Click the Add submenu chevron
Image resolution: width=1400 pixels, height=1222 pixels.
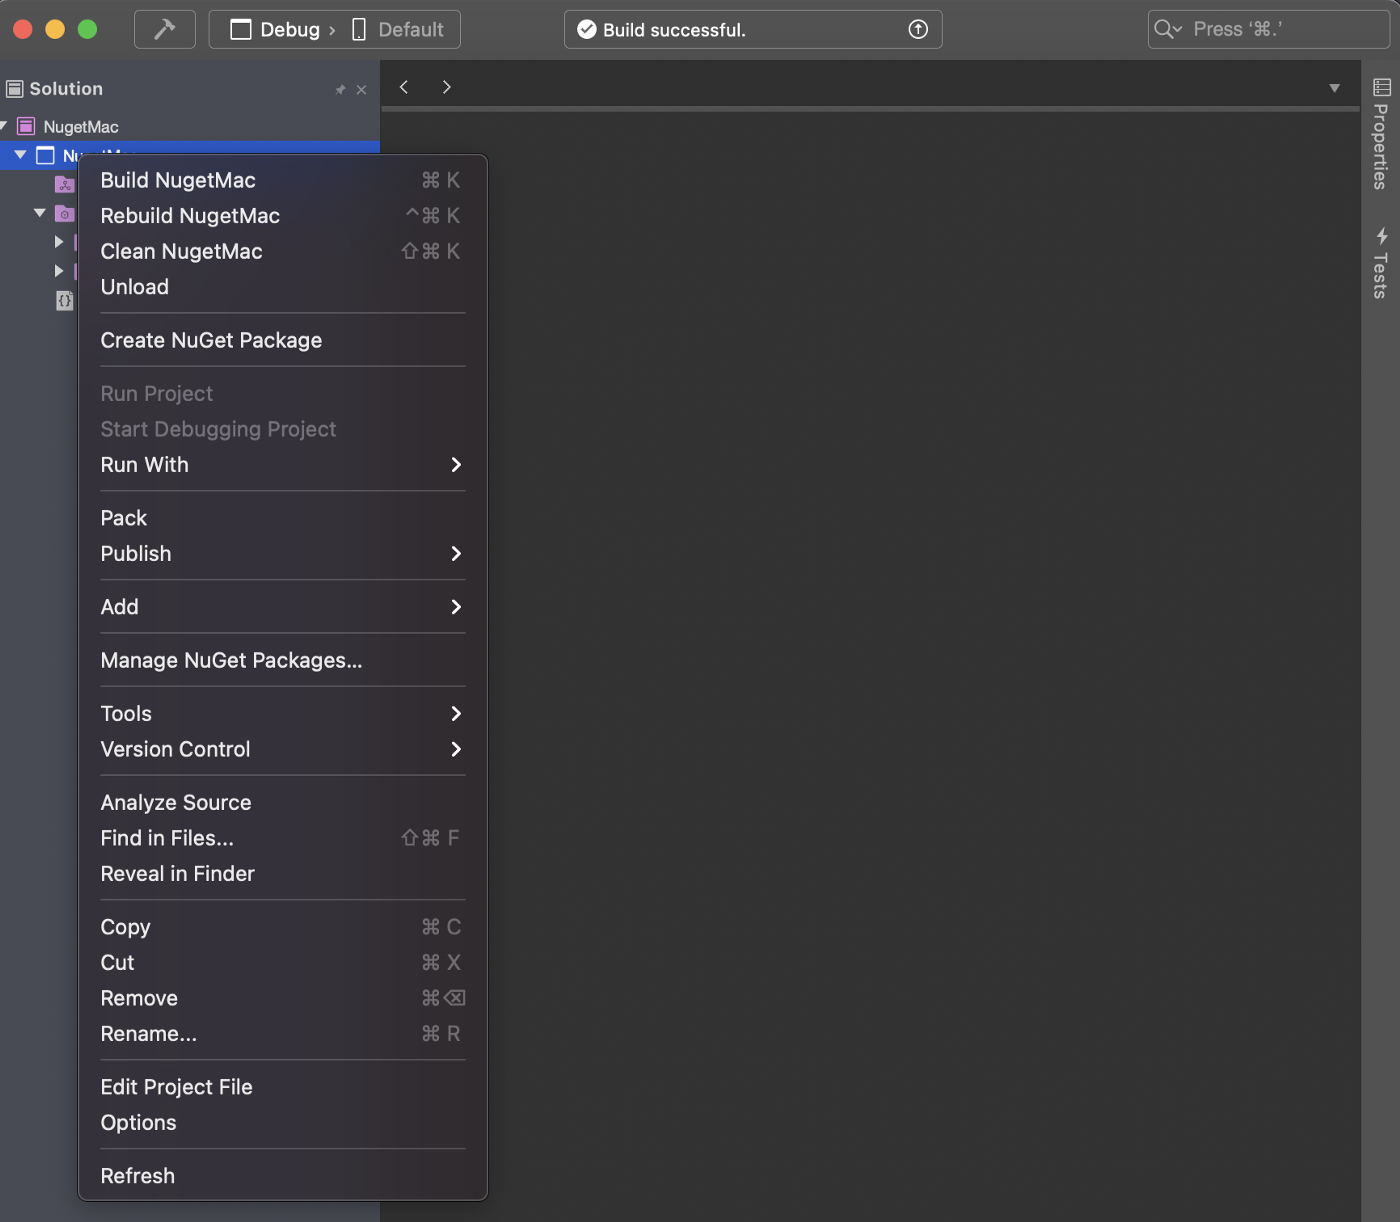coord(456,607)
